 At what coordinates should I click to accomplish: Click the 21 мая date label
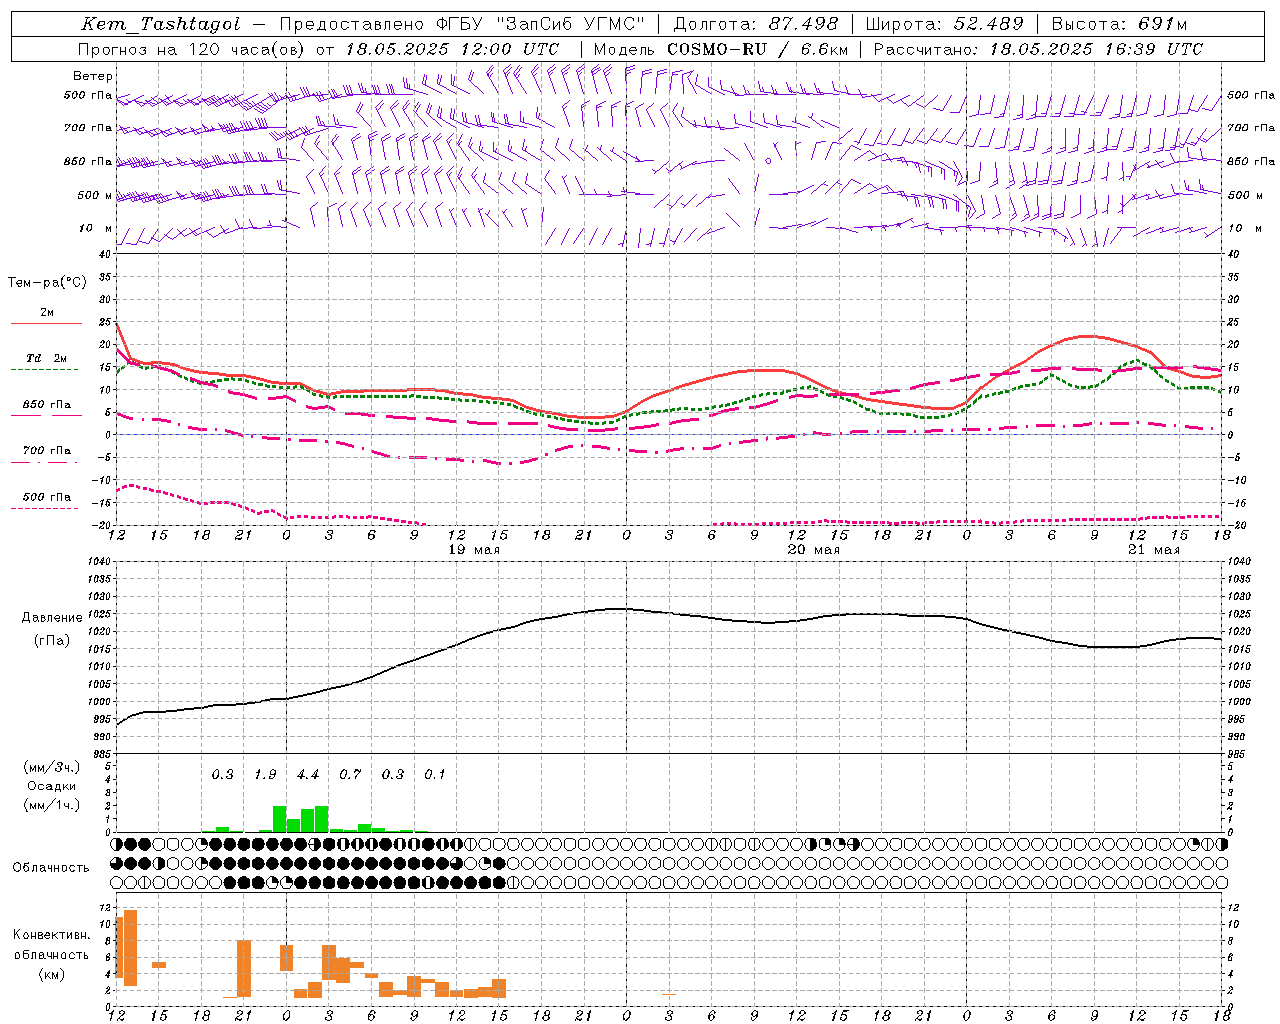tap(1154, 550)
